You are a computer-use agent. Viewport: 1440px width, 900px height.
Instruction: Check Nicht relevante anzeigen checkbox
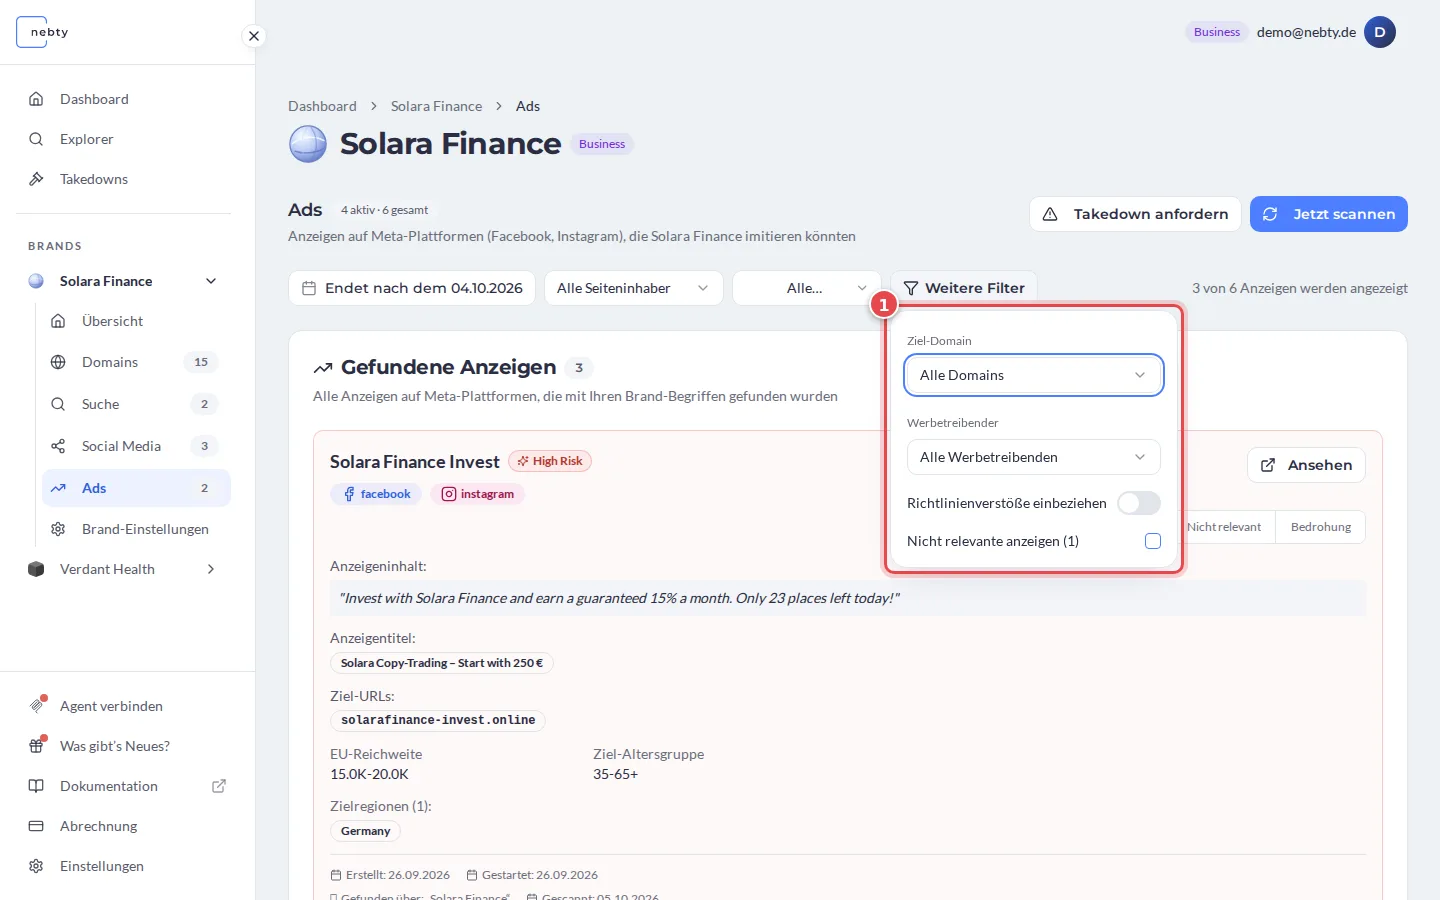[1153, 541]
